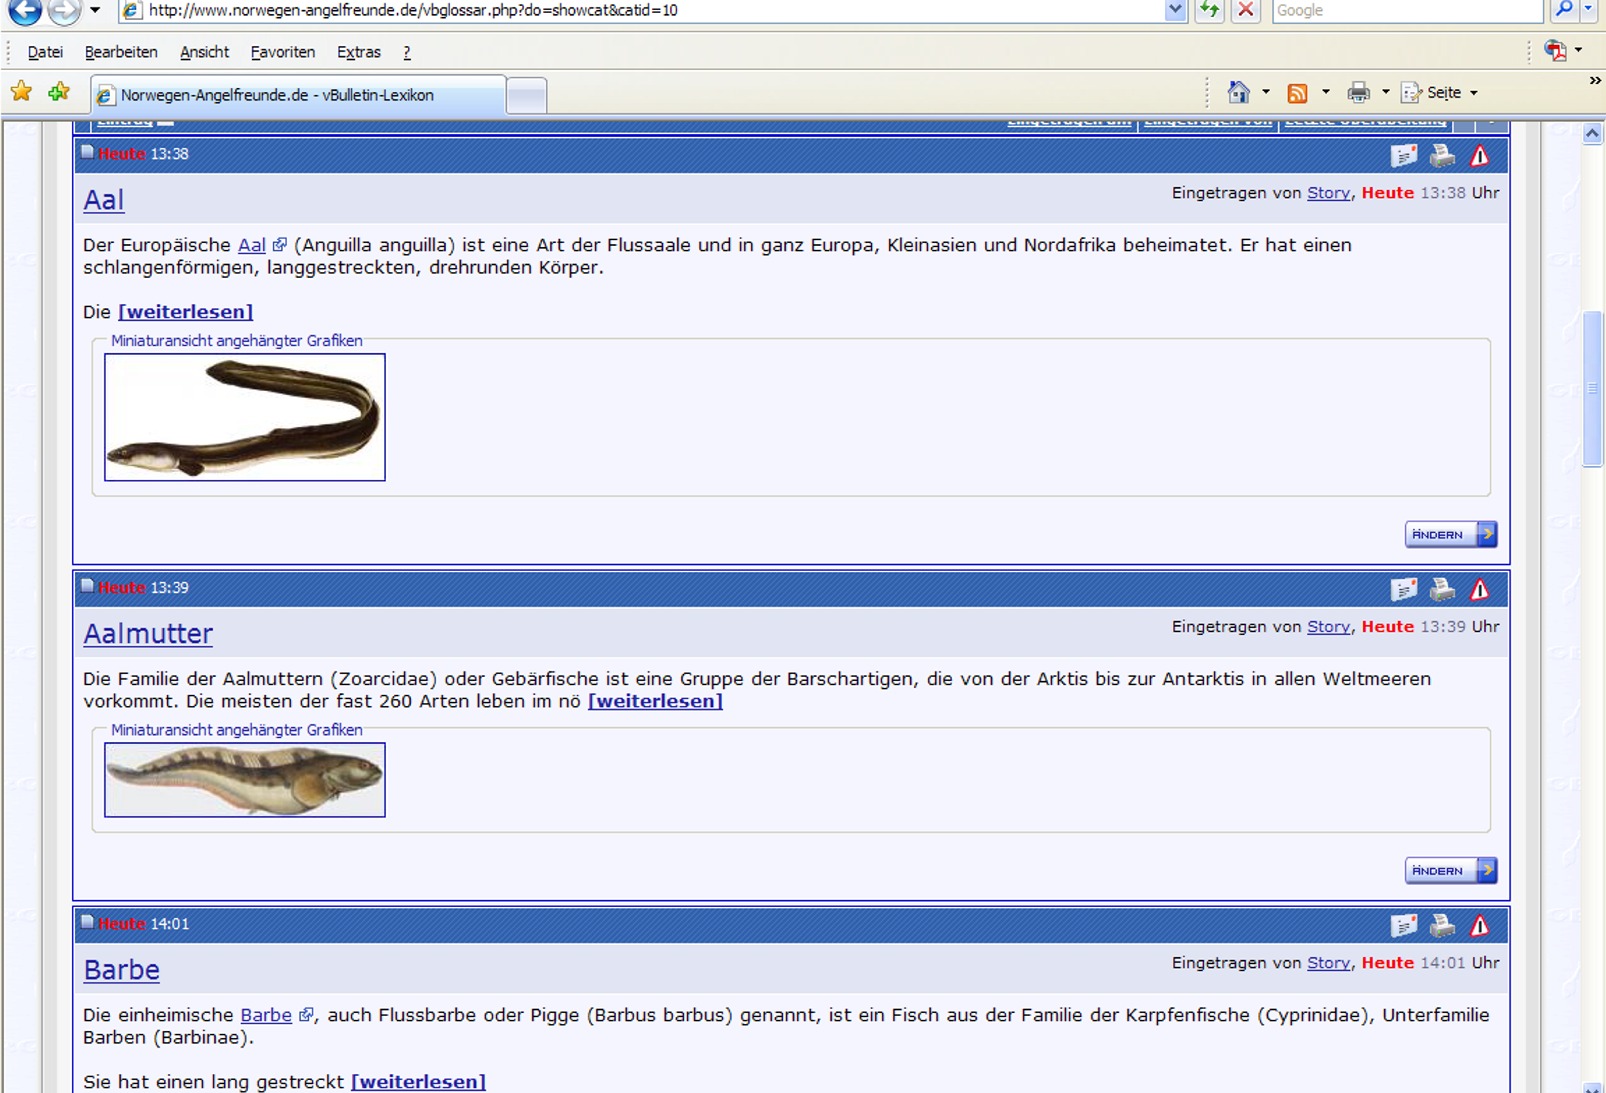Show more toolbar commands chevron
The image size is (1606, 1093).
(1595, 80)
